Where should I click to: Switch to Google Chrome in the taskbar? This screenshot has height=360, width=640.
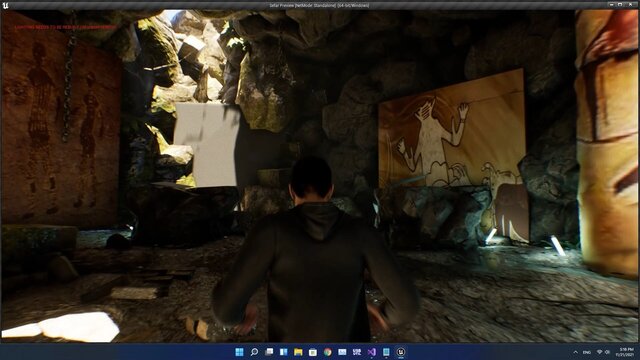coord(328,352)
